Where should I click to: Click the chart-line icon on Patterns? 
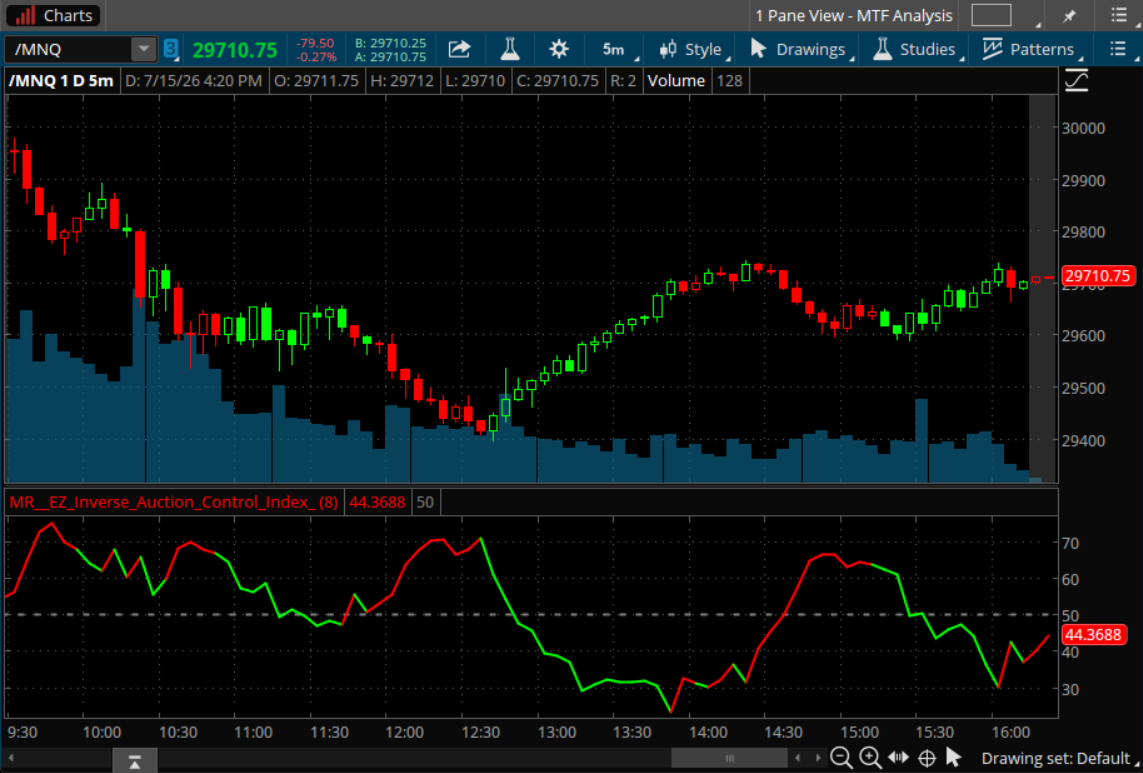992,49
